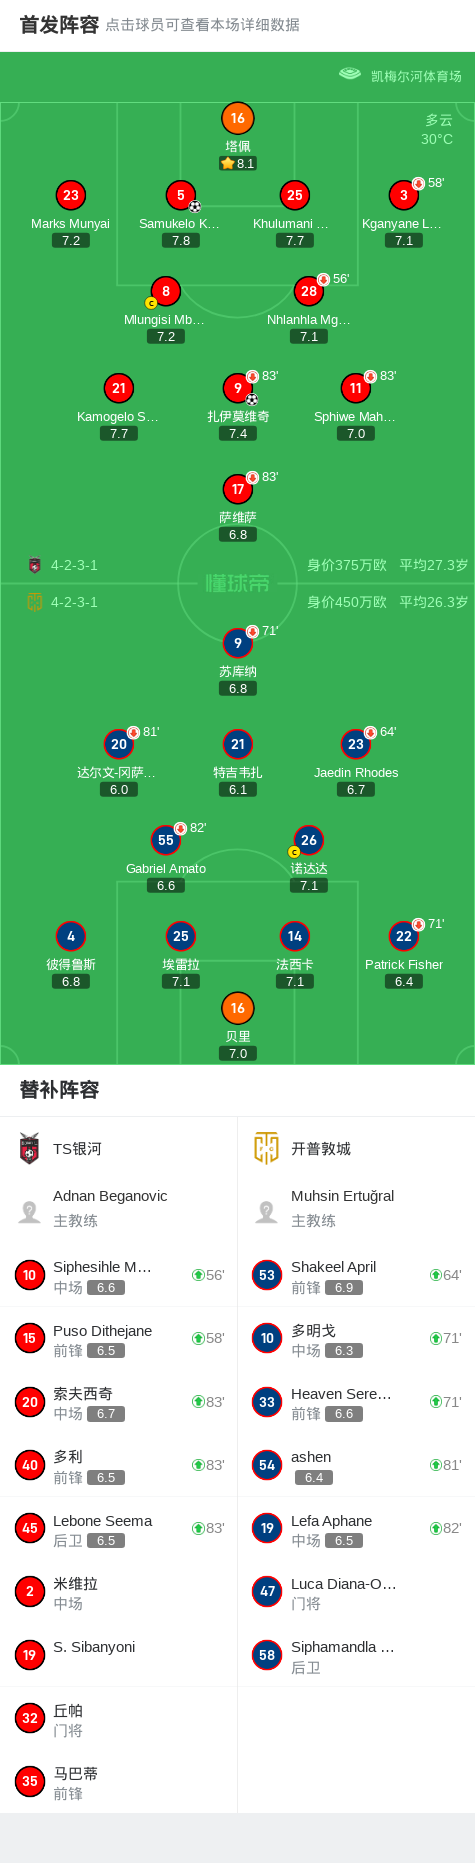Tap the stadium icon beside 凯梅尔河体育场
475x1863 pixels.
349,74
